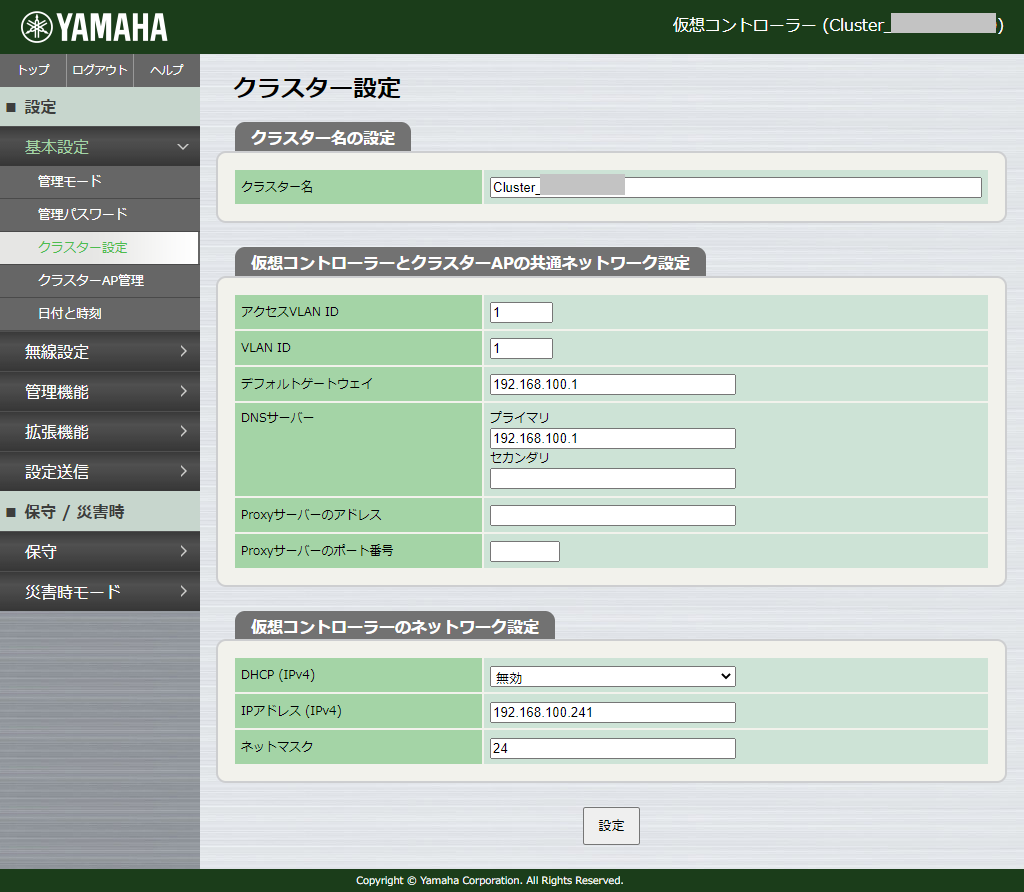Expand the 保守 menu
Image resolution: width=1024 pixels, height=892 pixels.
(100, 551)
